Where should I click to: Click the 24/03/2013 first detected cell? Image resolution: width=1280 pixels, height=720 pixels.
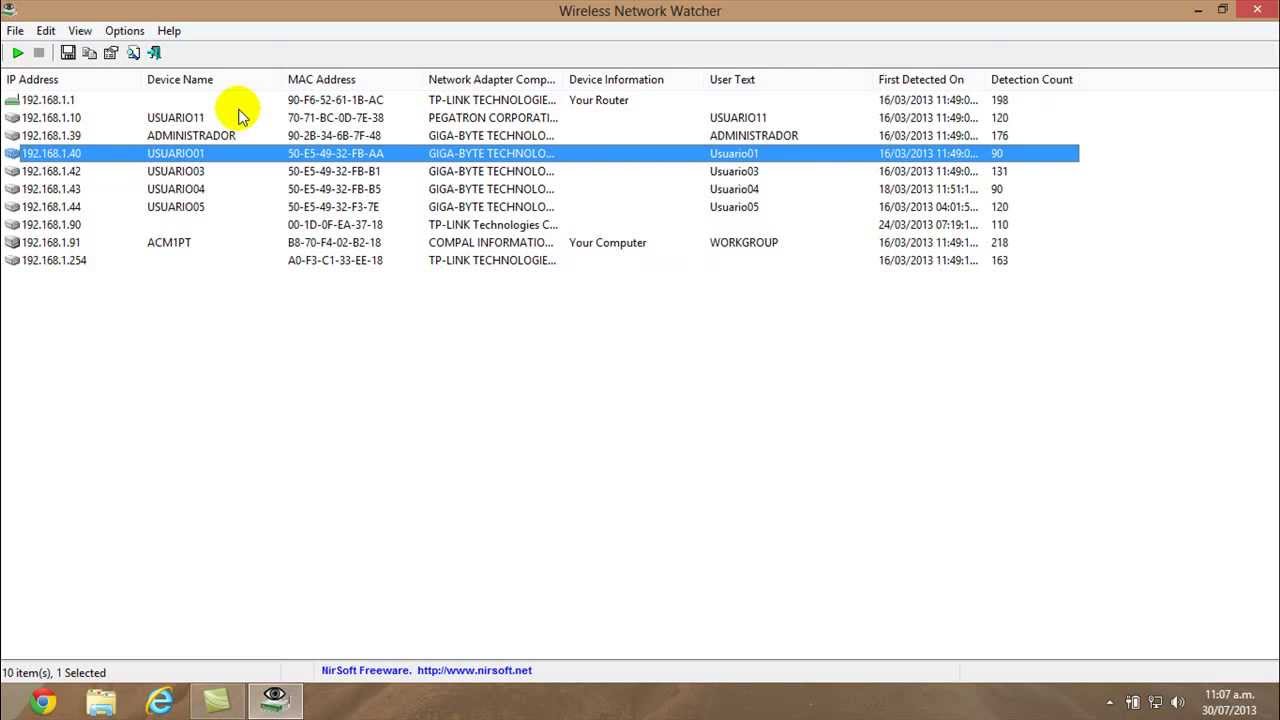coord(929,225)
